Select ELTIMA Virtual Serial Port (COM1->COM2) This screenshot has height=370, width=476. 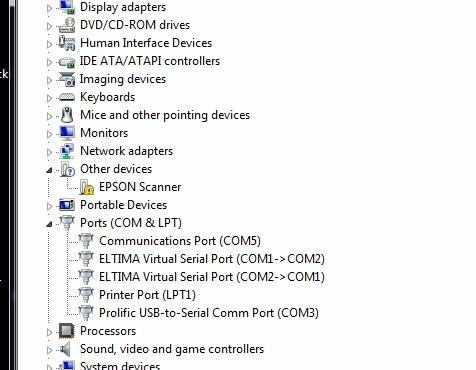212,259
